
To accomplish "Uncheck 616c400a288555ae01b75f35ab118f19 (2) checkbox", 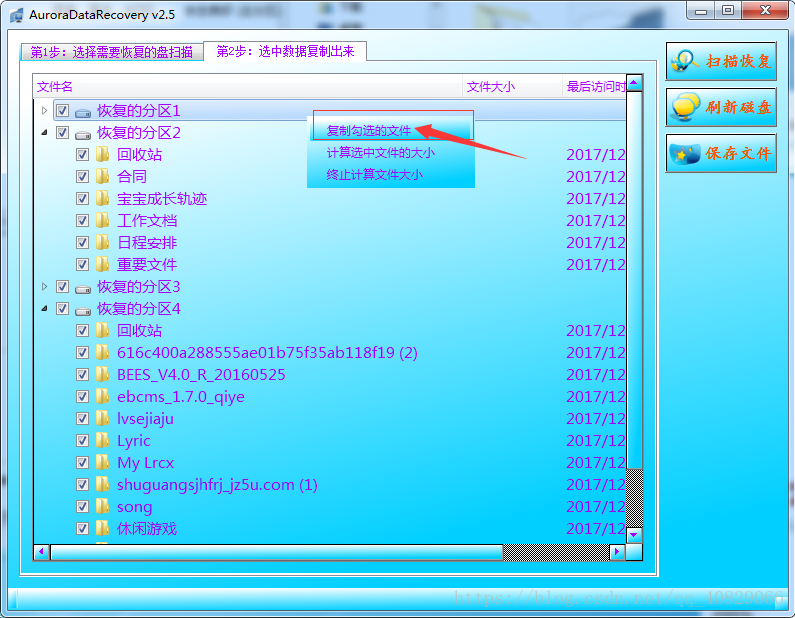I will [x=82, y=352].
